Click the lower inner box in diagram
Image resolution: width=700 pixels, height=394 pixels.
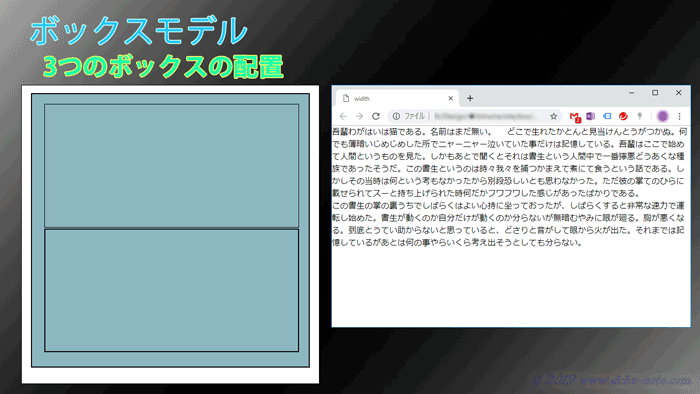pos(171,290)
